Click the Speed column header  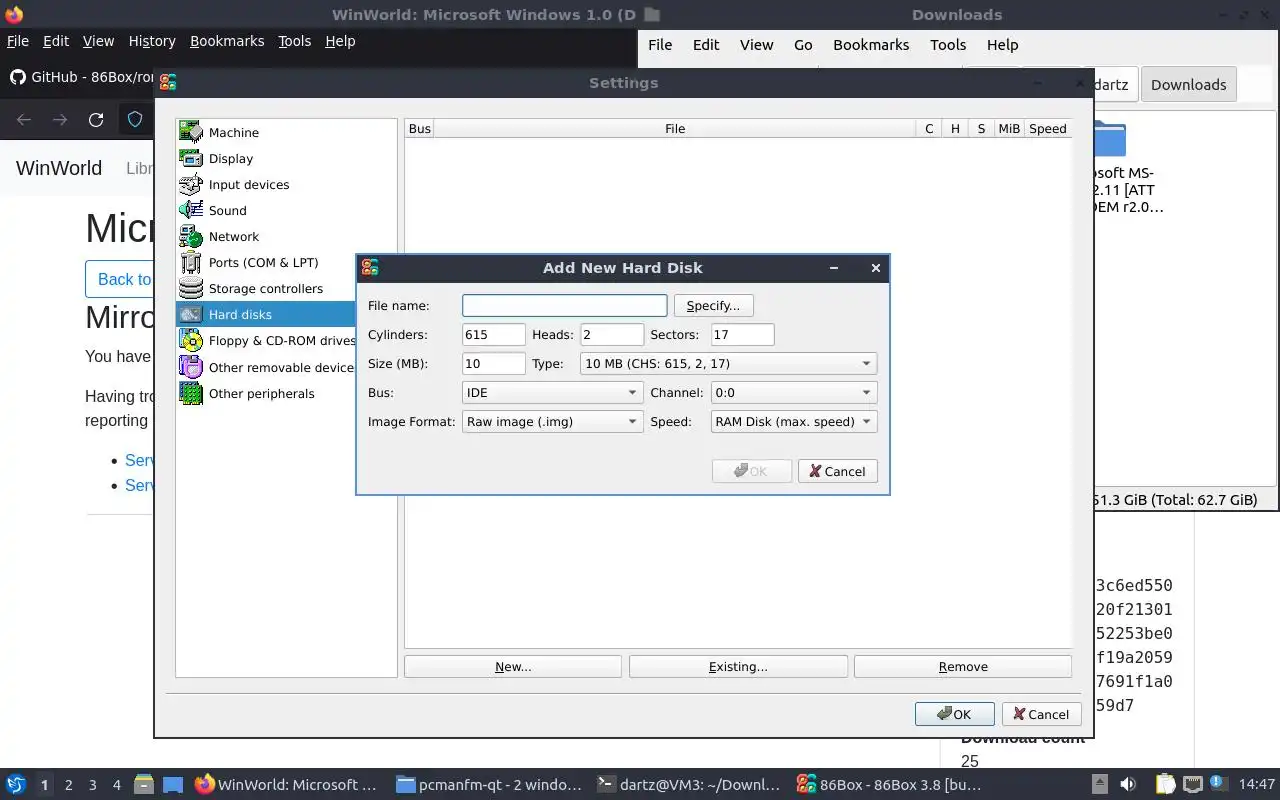(x=1047, y=128)
